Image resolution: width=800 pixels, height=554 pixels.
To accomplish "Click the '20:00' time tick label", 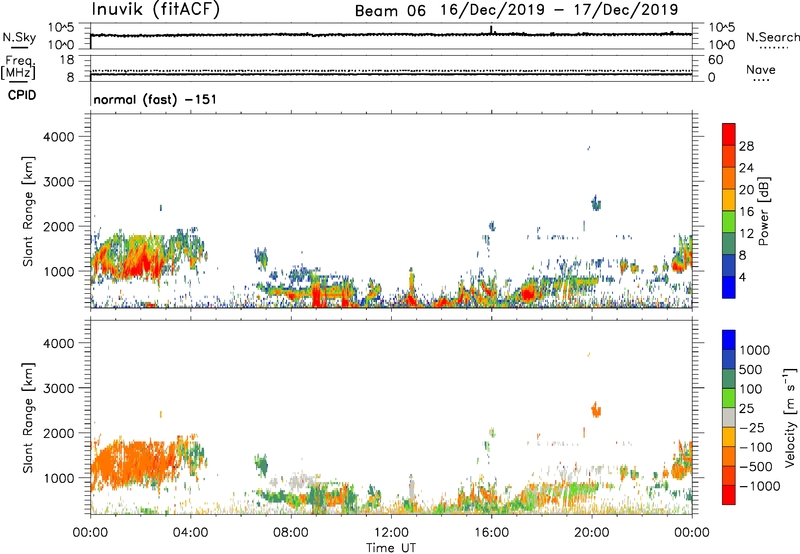I will pyautogui.click(x=591, y=533).
